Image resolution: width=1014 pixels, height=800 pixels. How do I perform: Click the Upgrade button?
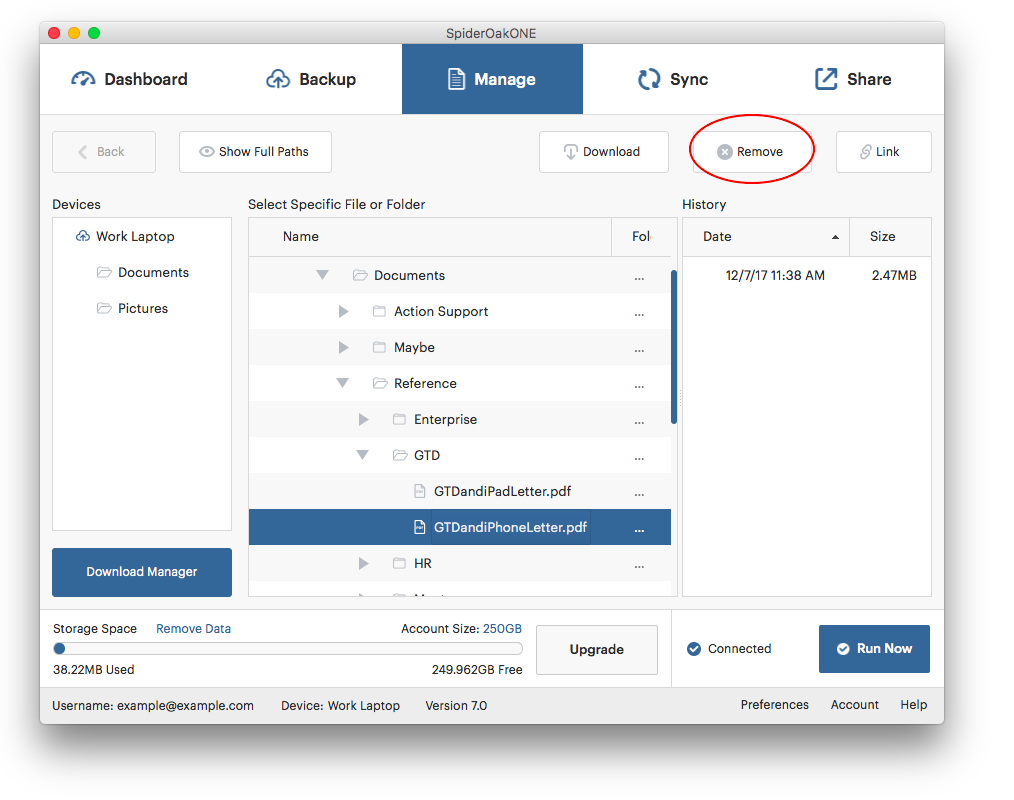click(596, 649)
